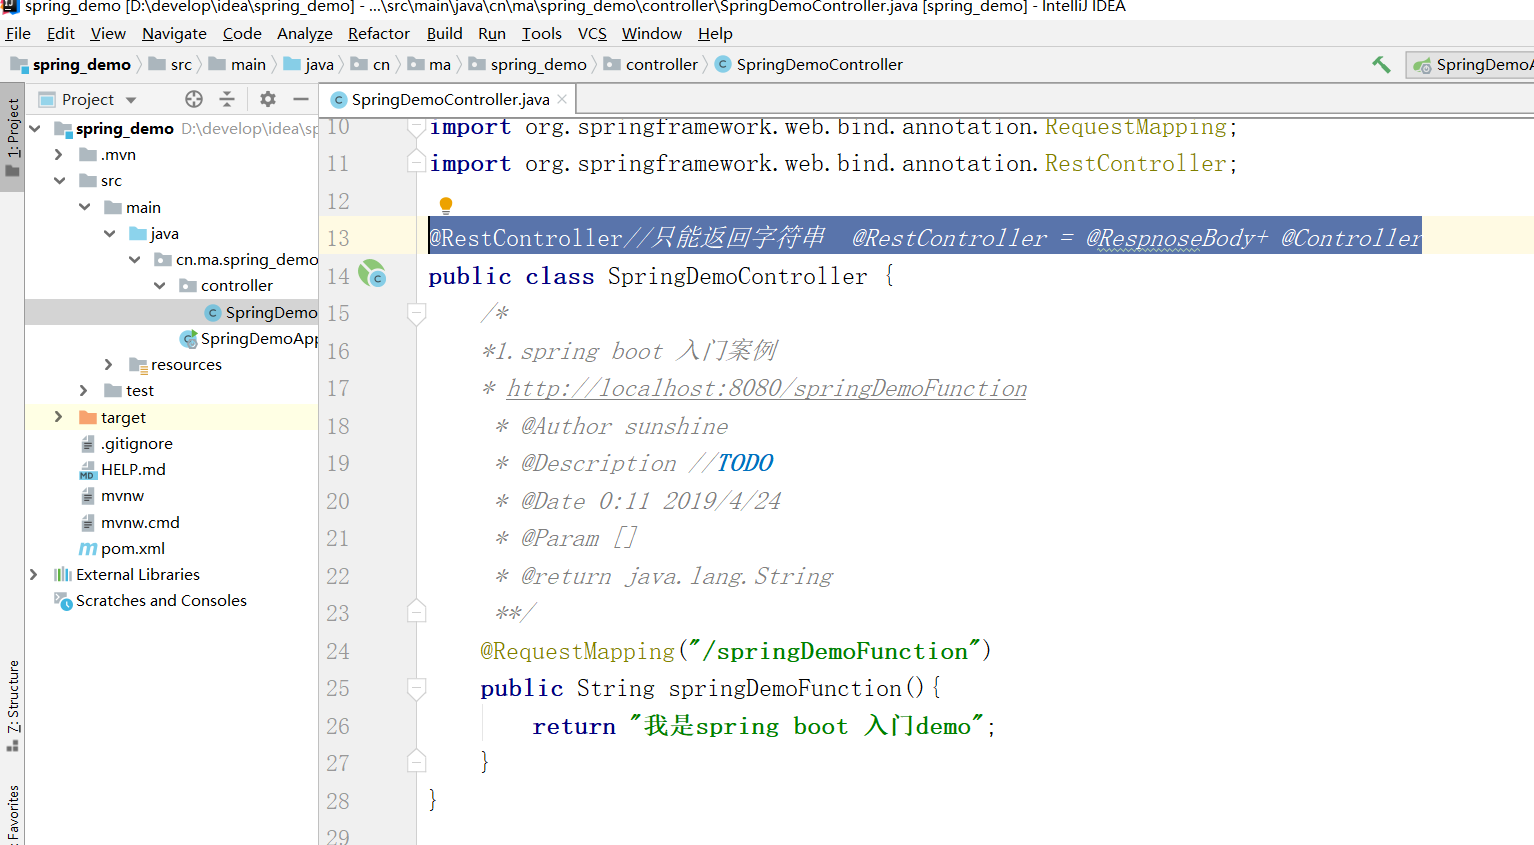Click the src breadcrumb
This screenshot has width=1534, height=845.
pos(170,64)
